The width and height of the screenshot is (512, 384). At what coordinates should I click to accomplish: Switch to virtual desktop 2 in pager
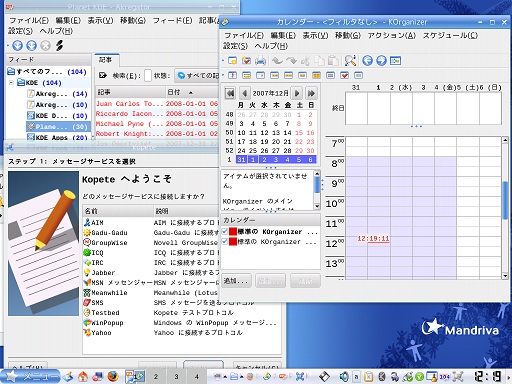click(x=156, y=377)
